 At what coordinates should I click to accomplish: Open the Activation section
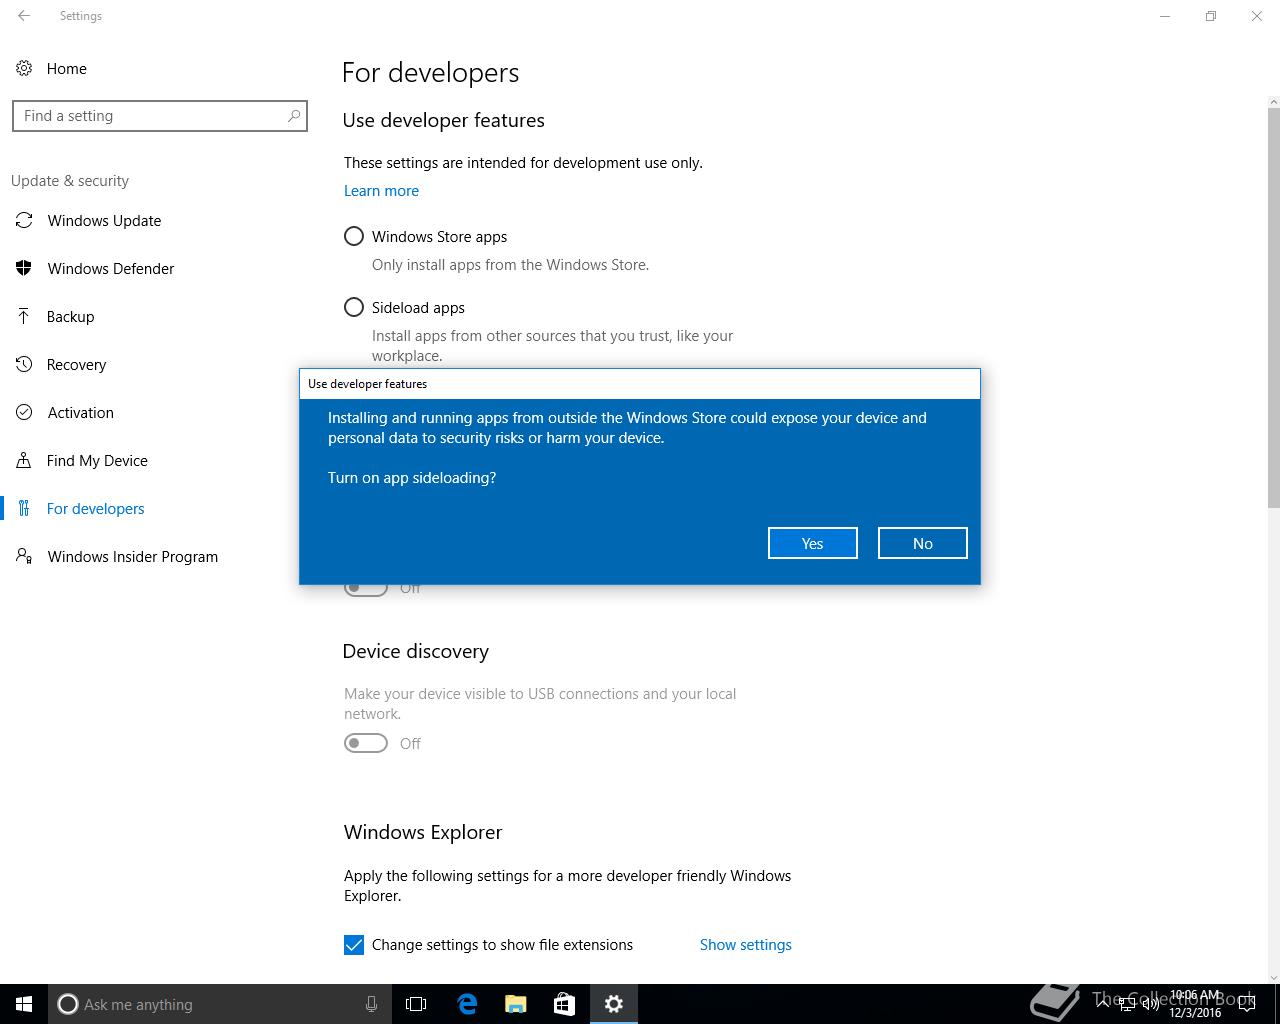pyautogui.click(x=80, y=413)
